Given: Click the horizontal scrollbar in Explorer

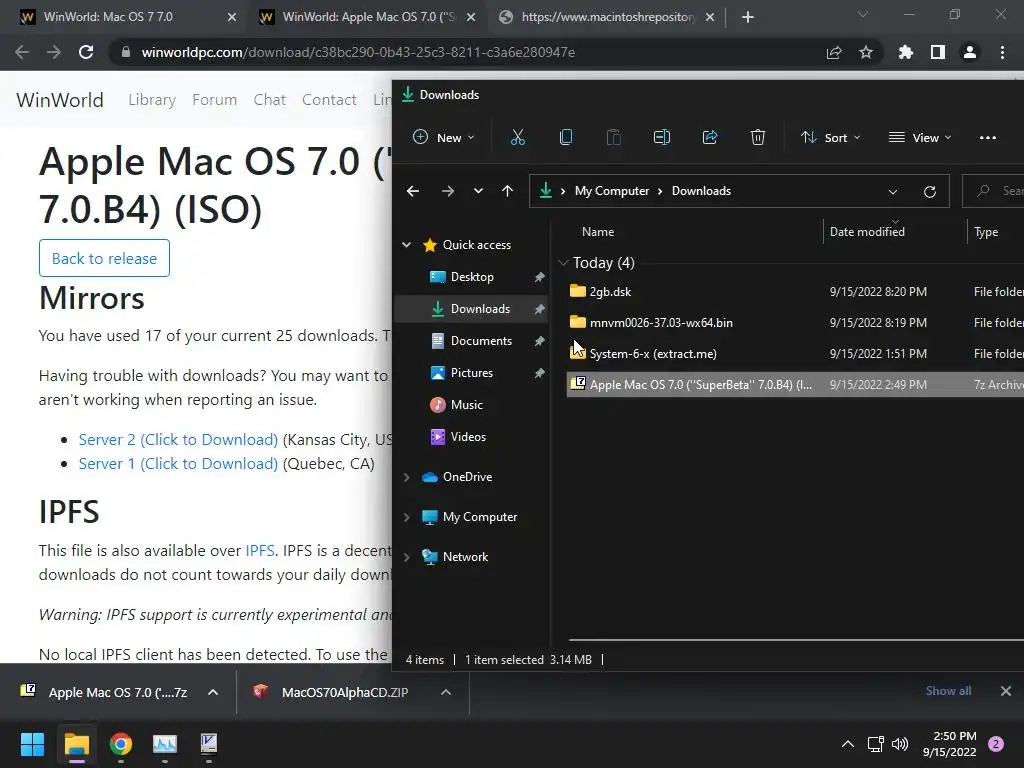Looking at the screenshot, I should (x=796, y=640).
